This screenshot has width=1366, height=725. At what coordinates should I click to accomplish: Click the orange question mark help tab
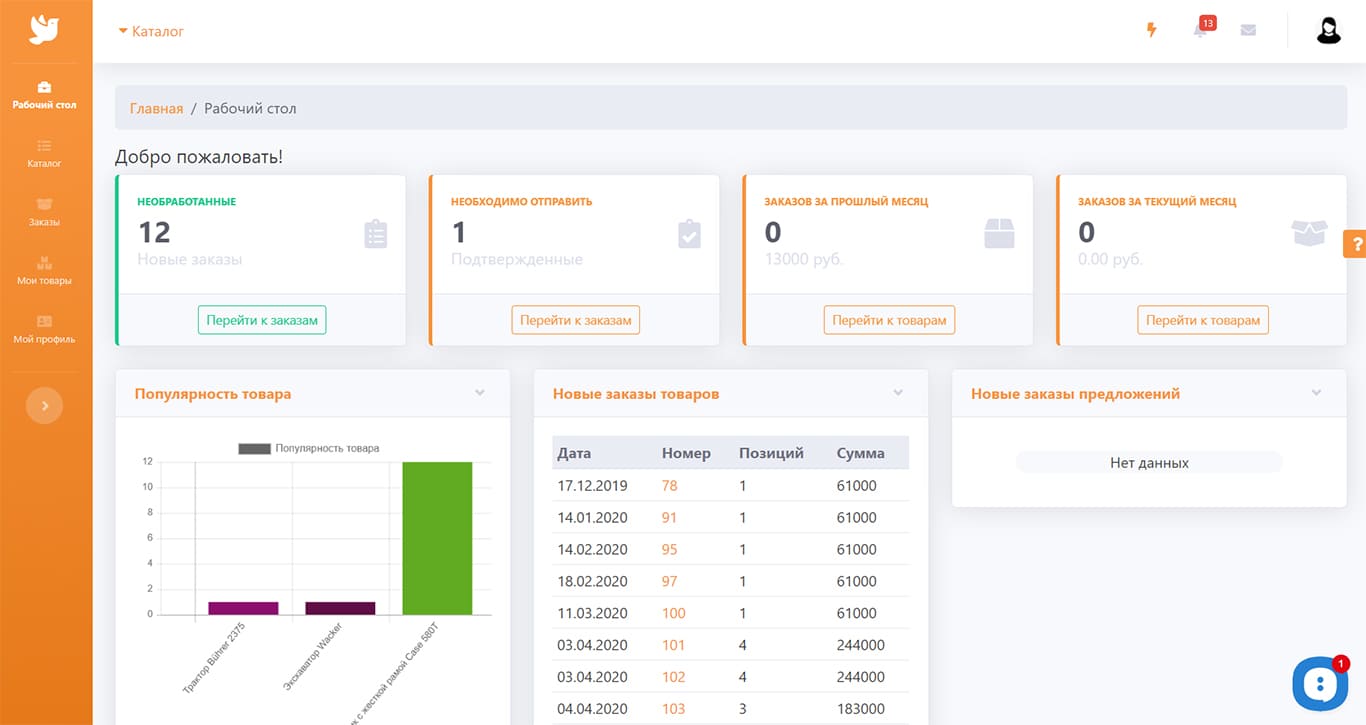[1356, 244]
